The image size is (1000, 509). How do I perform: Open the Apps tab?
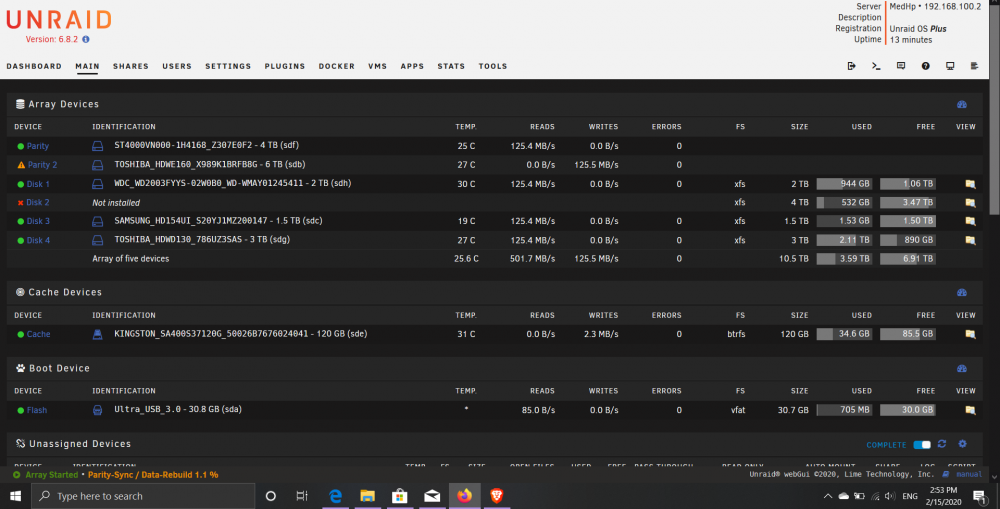[412, 66]
